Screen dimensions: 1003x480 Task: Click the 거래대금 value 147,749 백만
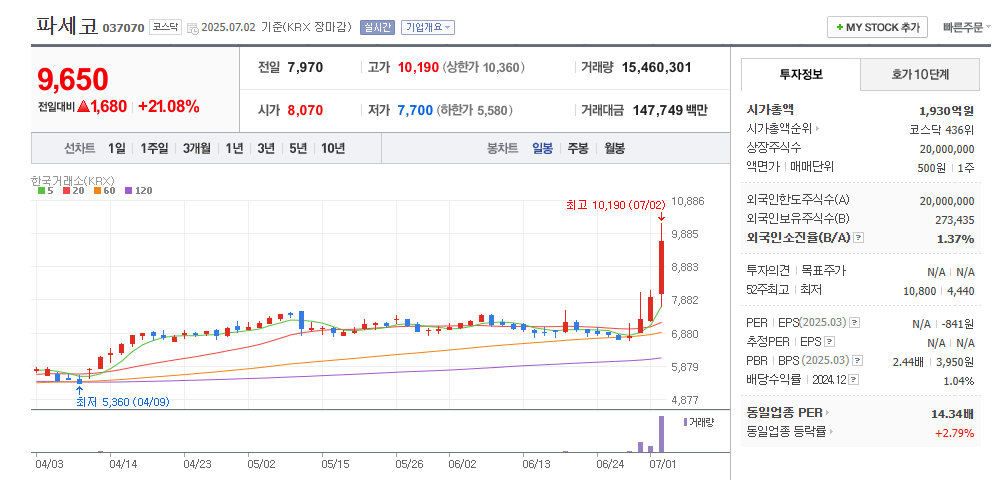click(x=670, y=110)
